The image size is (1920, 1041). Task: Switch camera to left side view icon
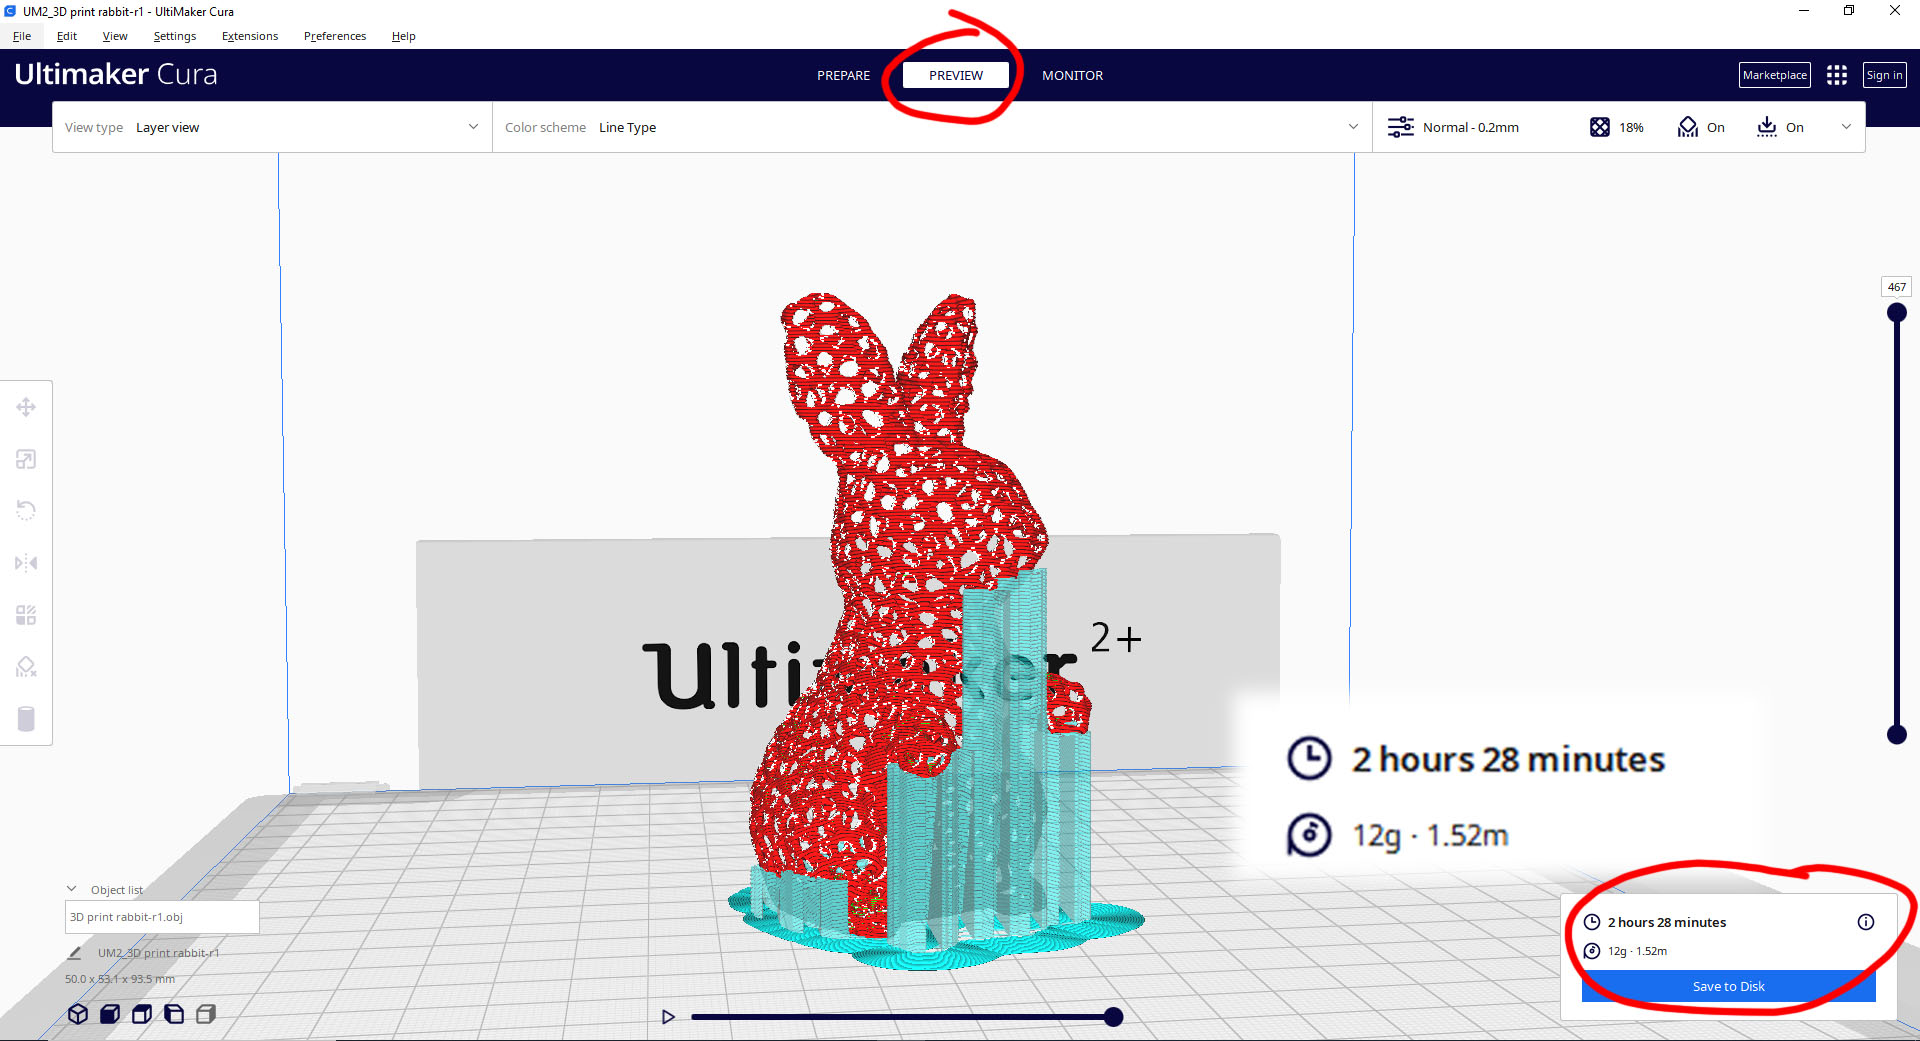point(174,1014)
